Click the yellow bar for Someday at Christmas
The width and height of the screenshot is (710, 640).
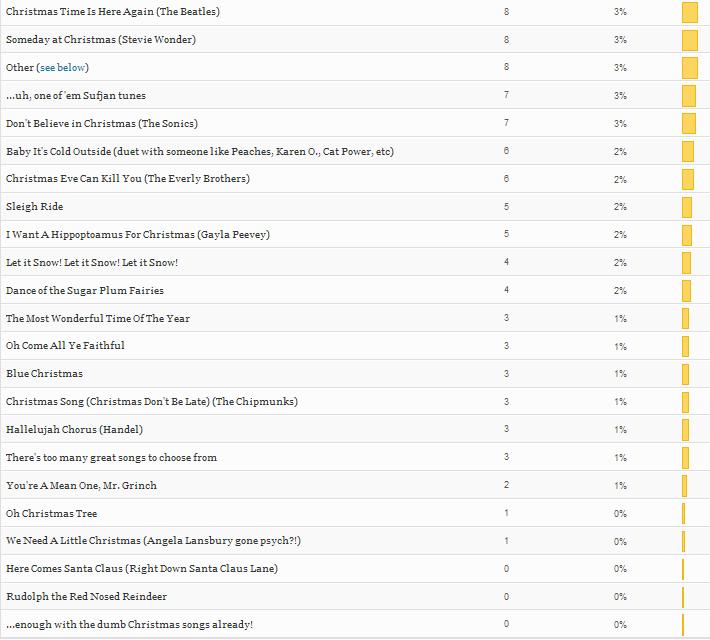[689, 40]
